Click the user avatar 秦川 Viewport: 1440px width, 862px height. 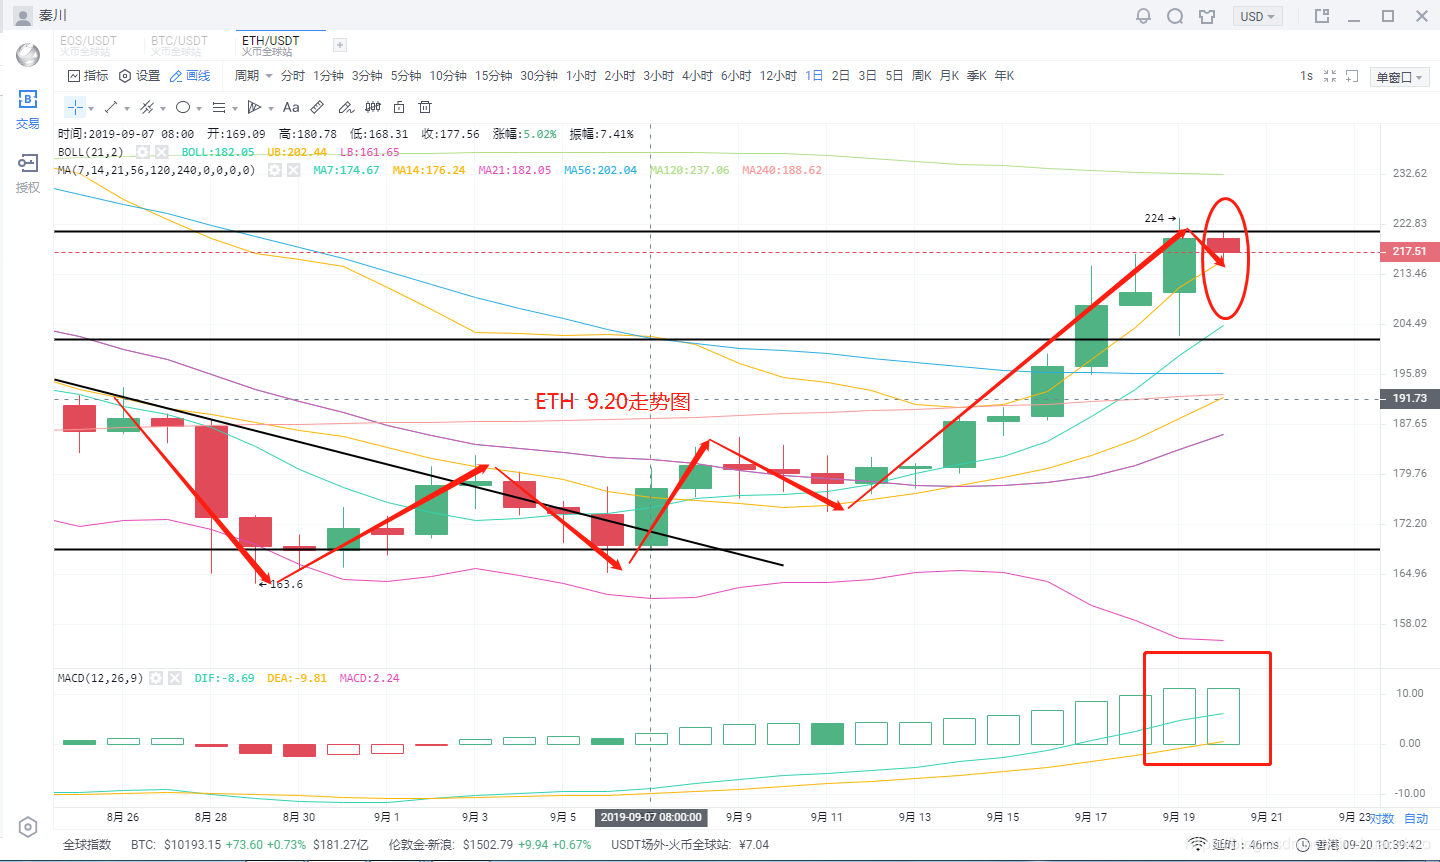pos(23,16)
